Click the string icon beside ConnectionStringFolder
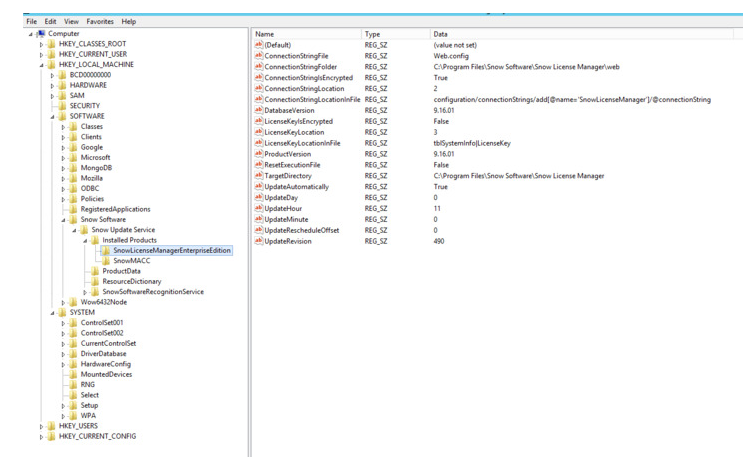The image size is (750, 467). tap(259, 67)
